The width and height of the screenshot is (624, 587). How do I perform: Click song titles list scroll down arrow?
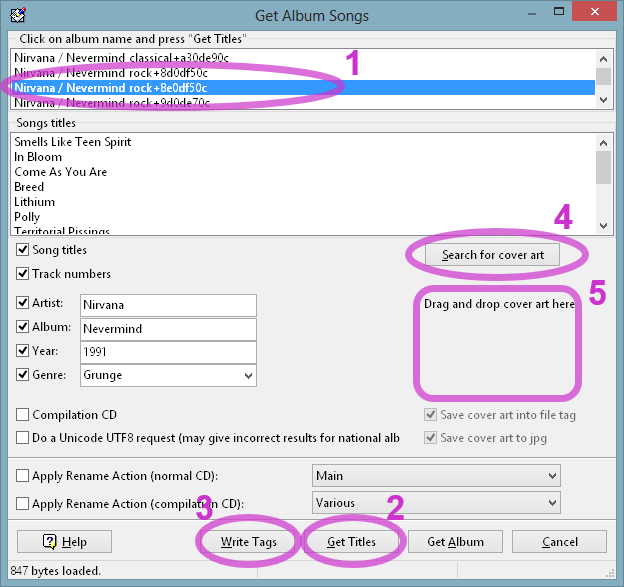point(603,226)
